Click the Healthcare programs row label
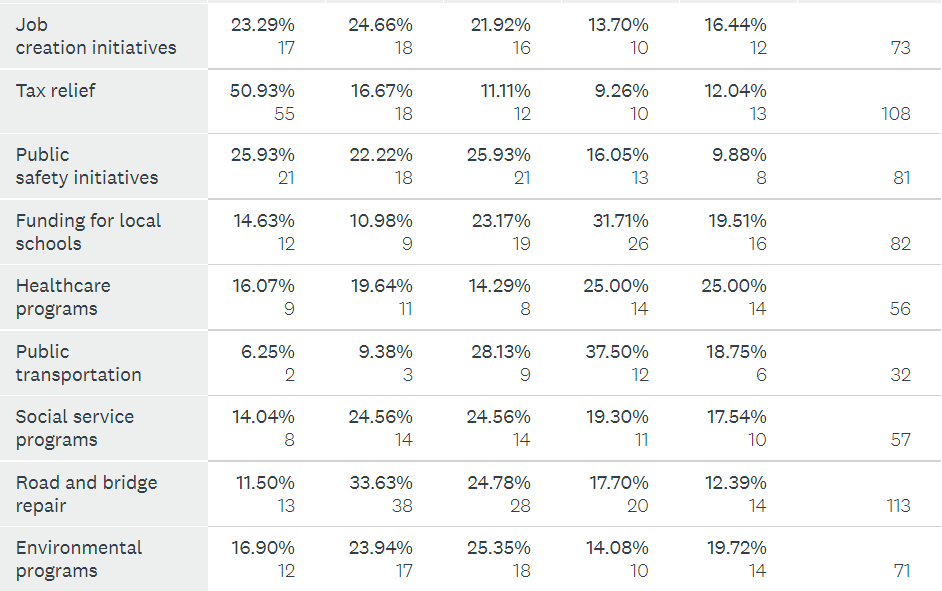Screen dimensions: 942x591 63,297
